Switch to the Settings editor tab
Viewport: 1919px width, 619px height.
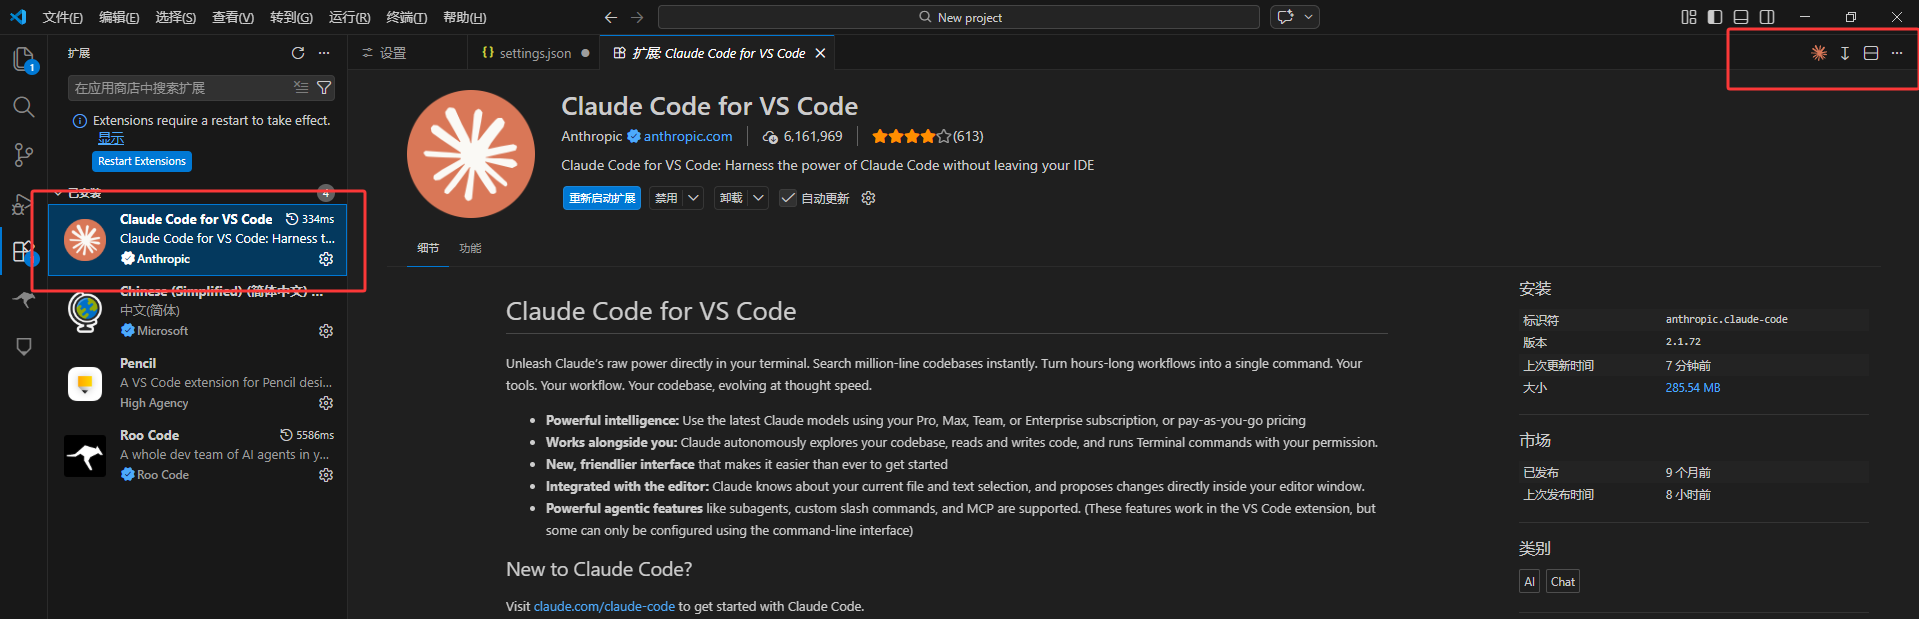tap(408, 53)
